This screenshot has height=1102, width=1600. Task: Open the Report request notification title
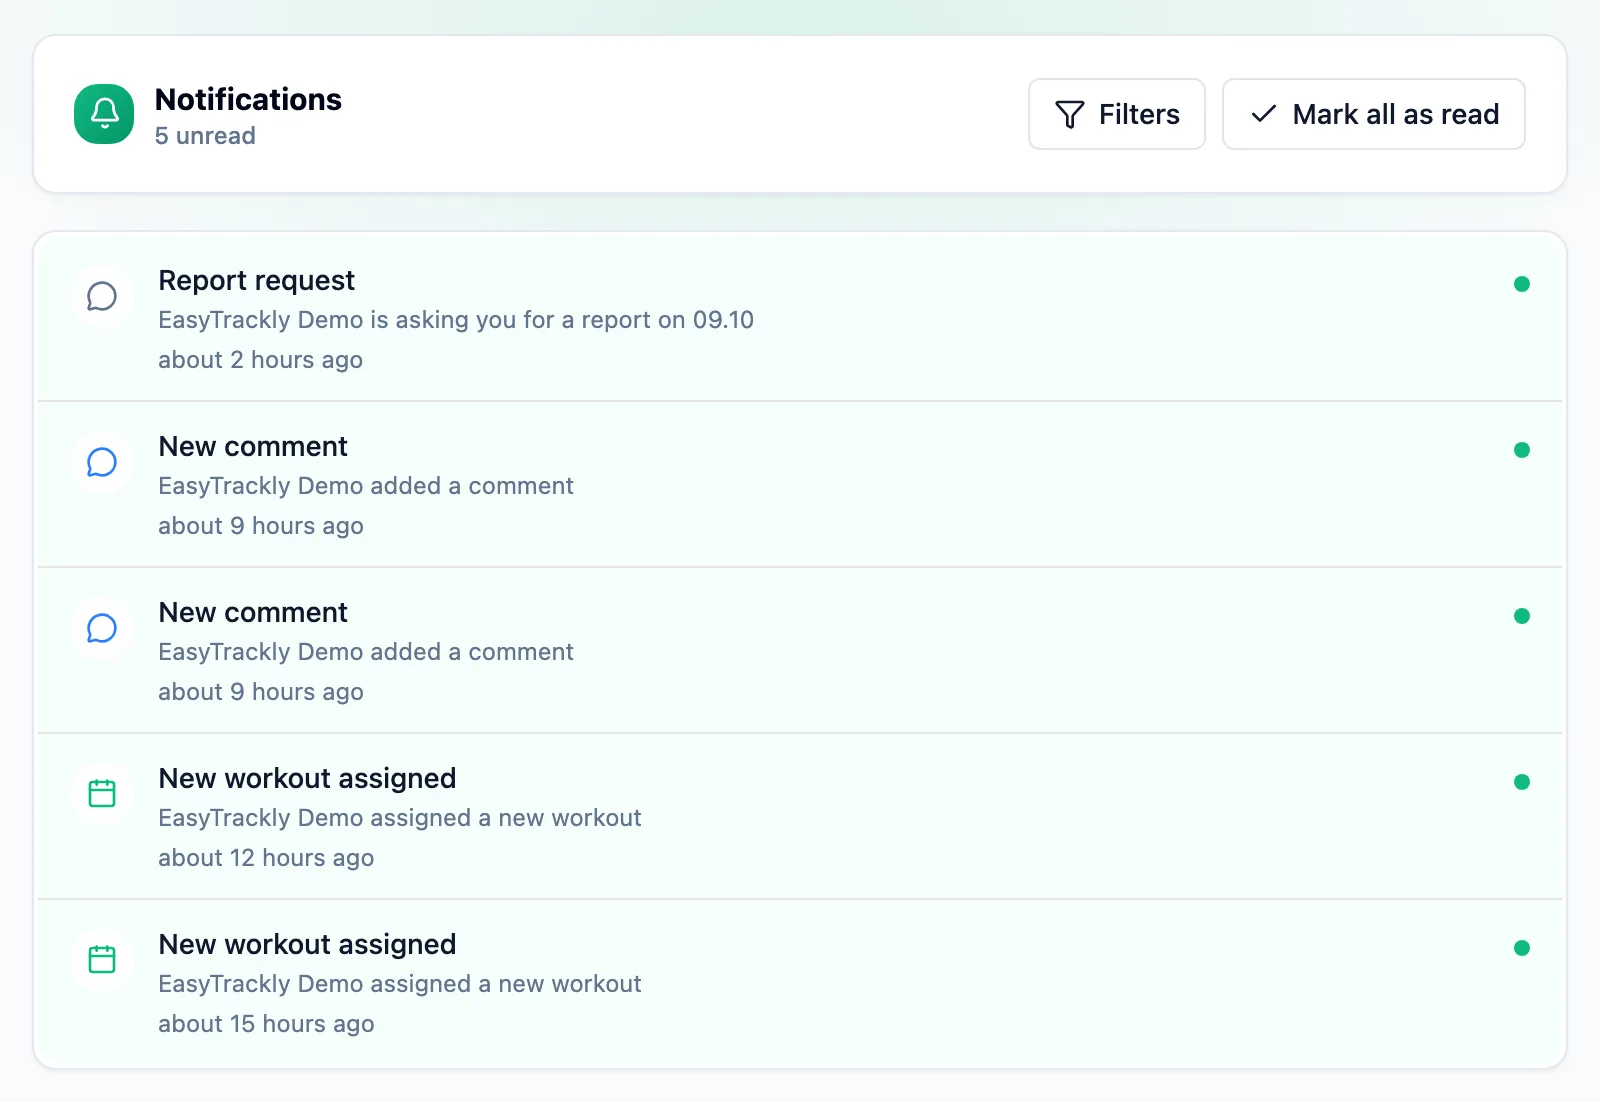[257, 281]
